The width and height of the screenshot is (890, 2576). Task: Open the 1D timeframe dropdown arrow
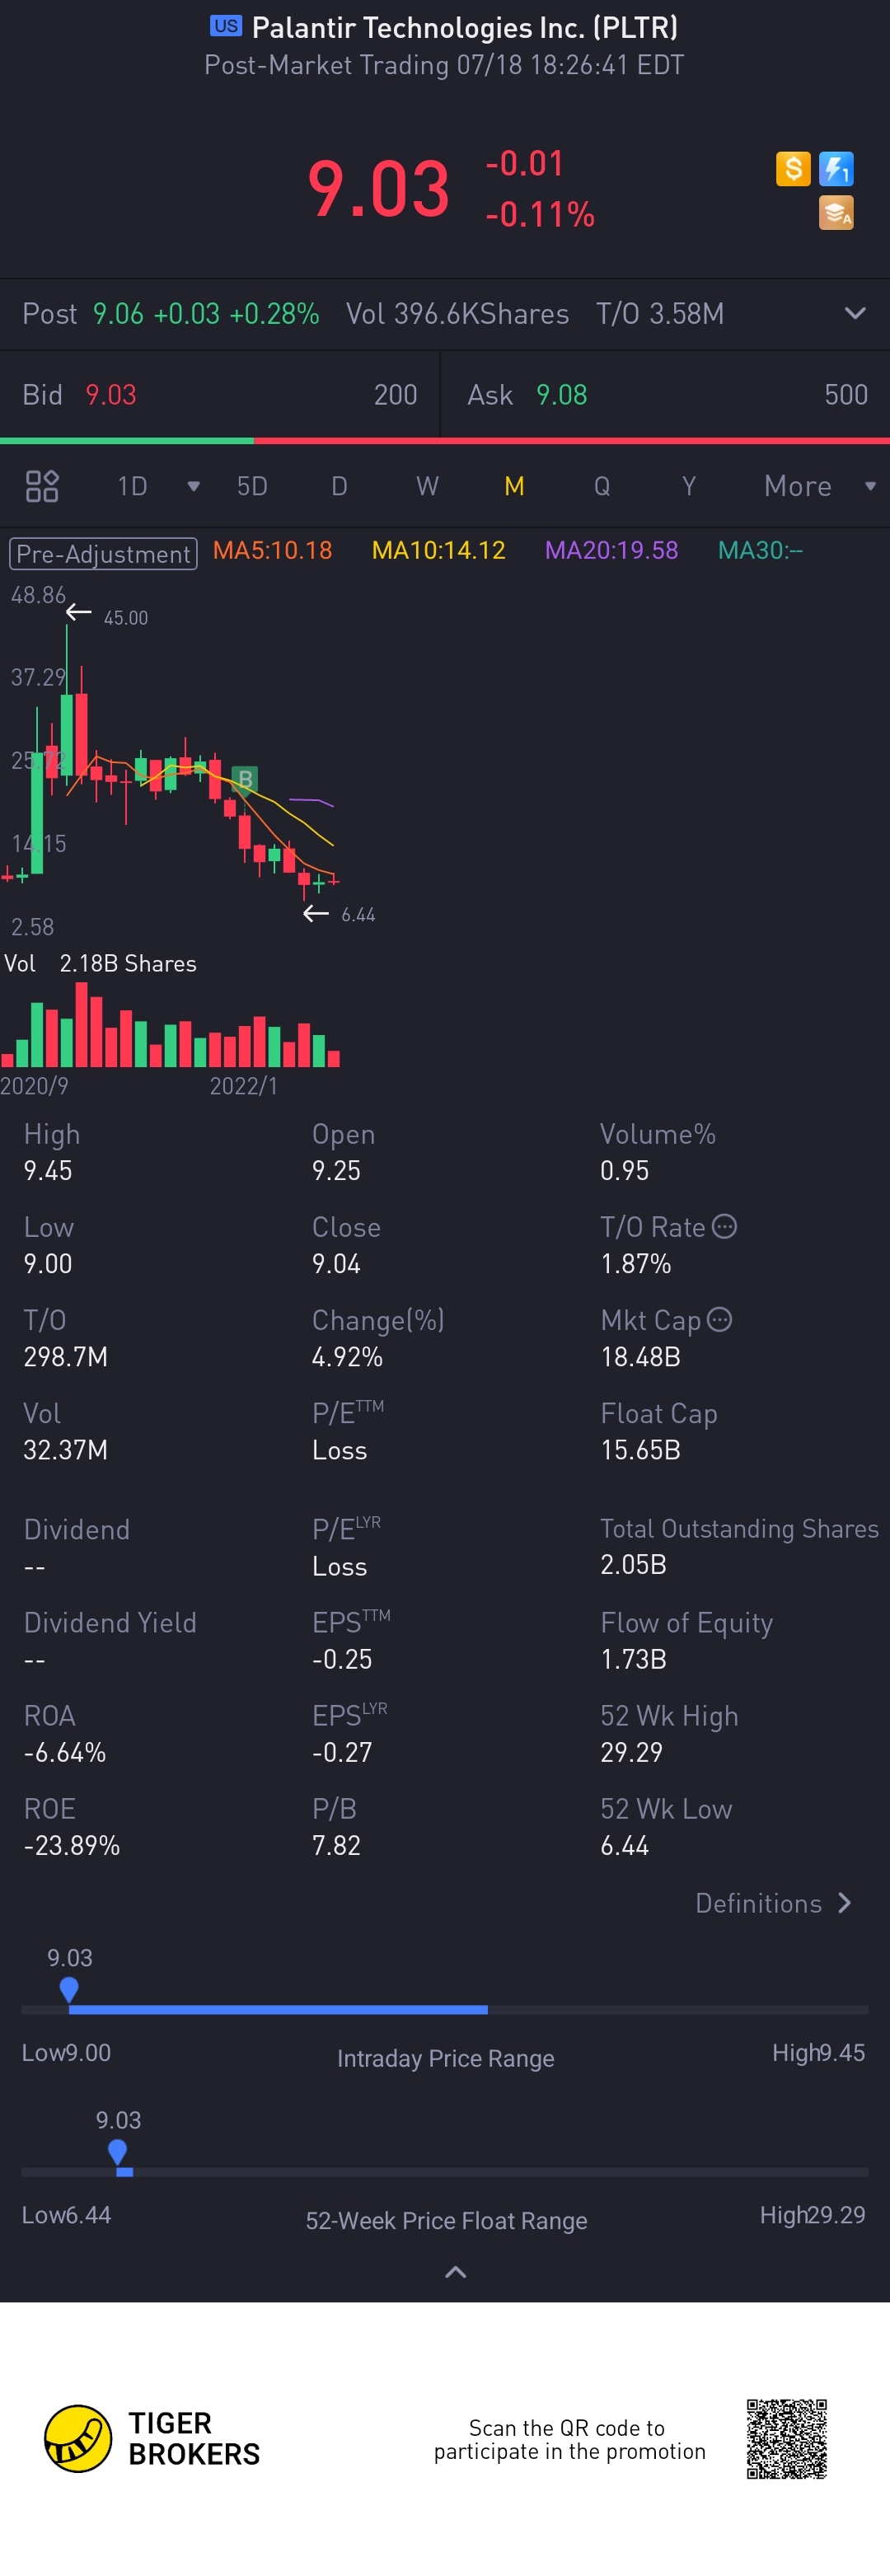[193, 486]
